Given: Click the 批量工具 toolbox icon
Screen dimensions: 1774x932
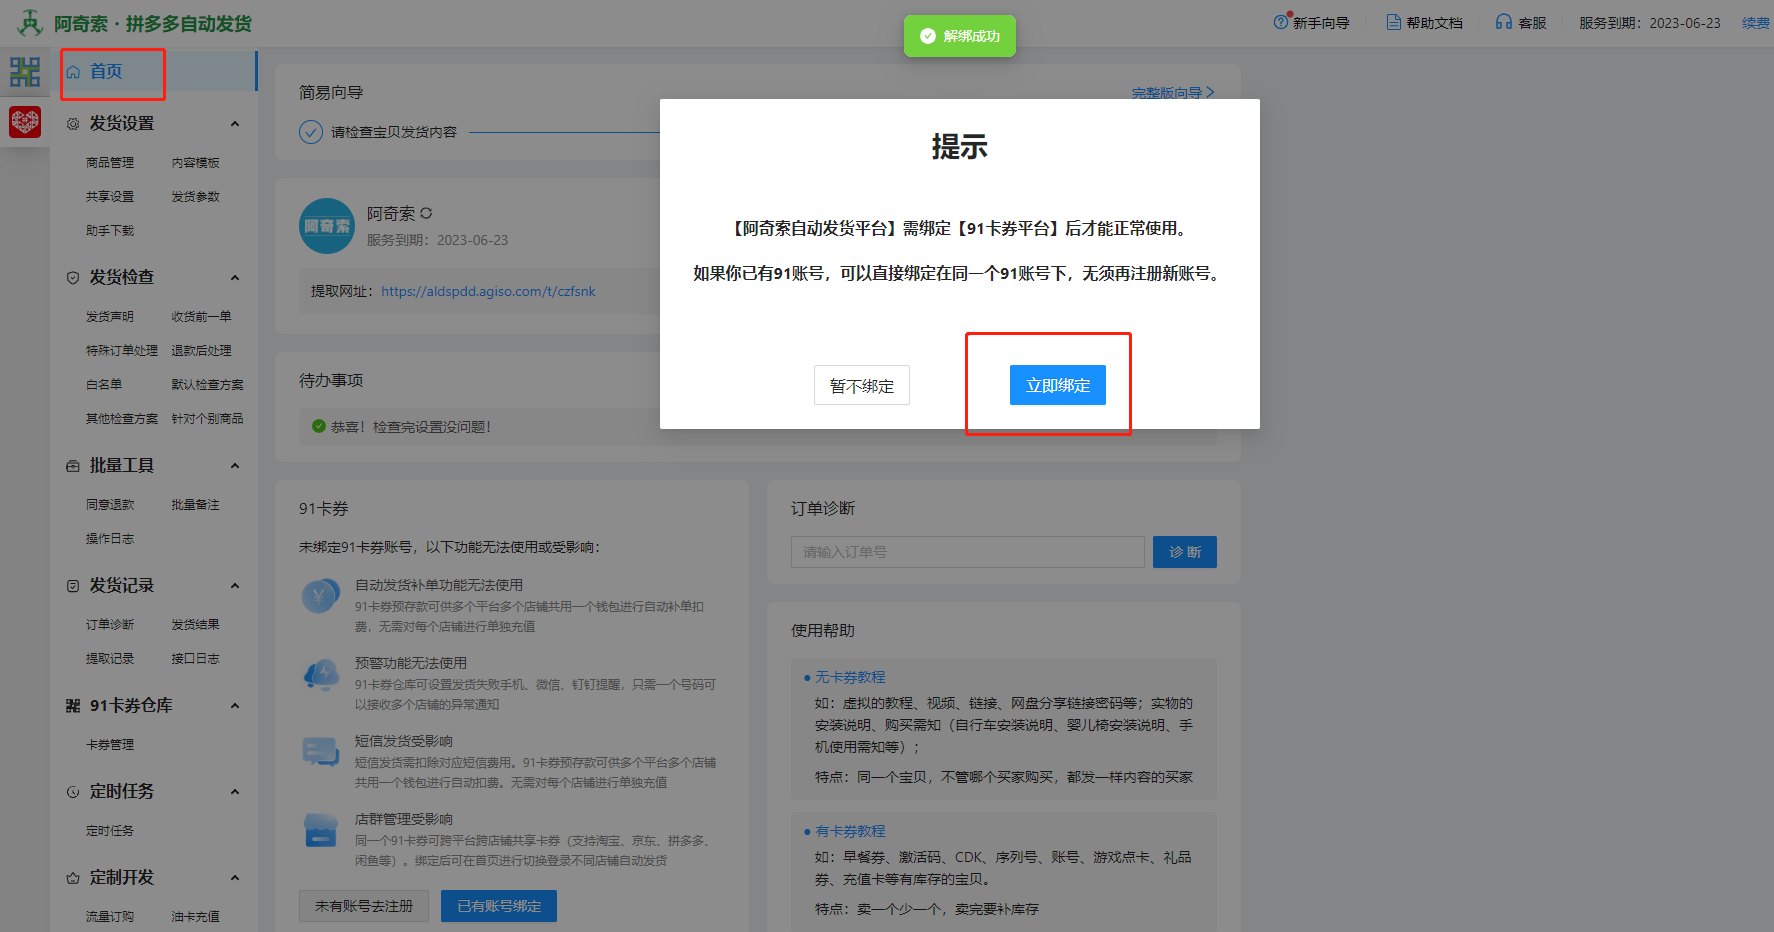Looking at the screenshot, I should pos(73,466).
